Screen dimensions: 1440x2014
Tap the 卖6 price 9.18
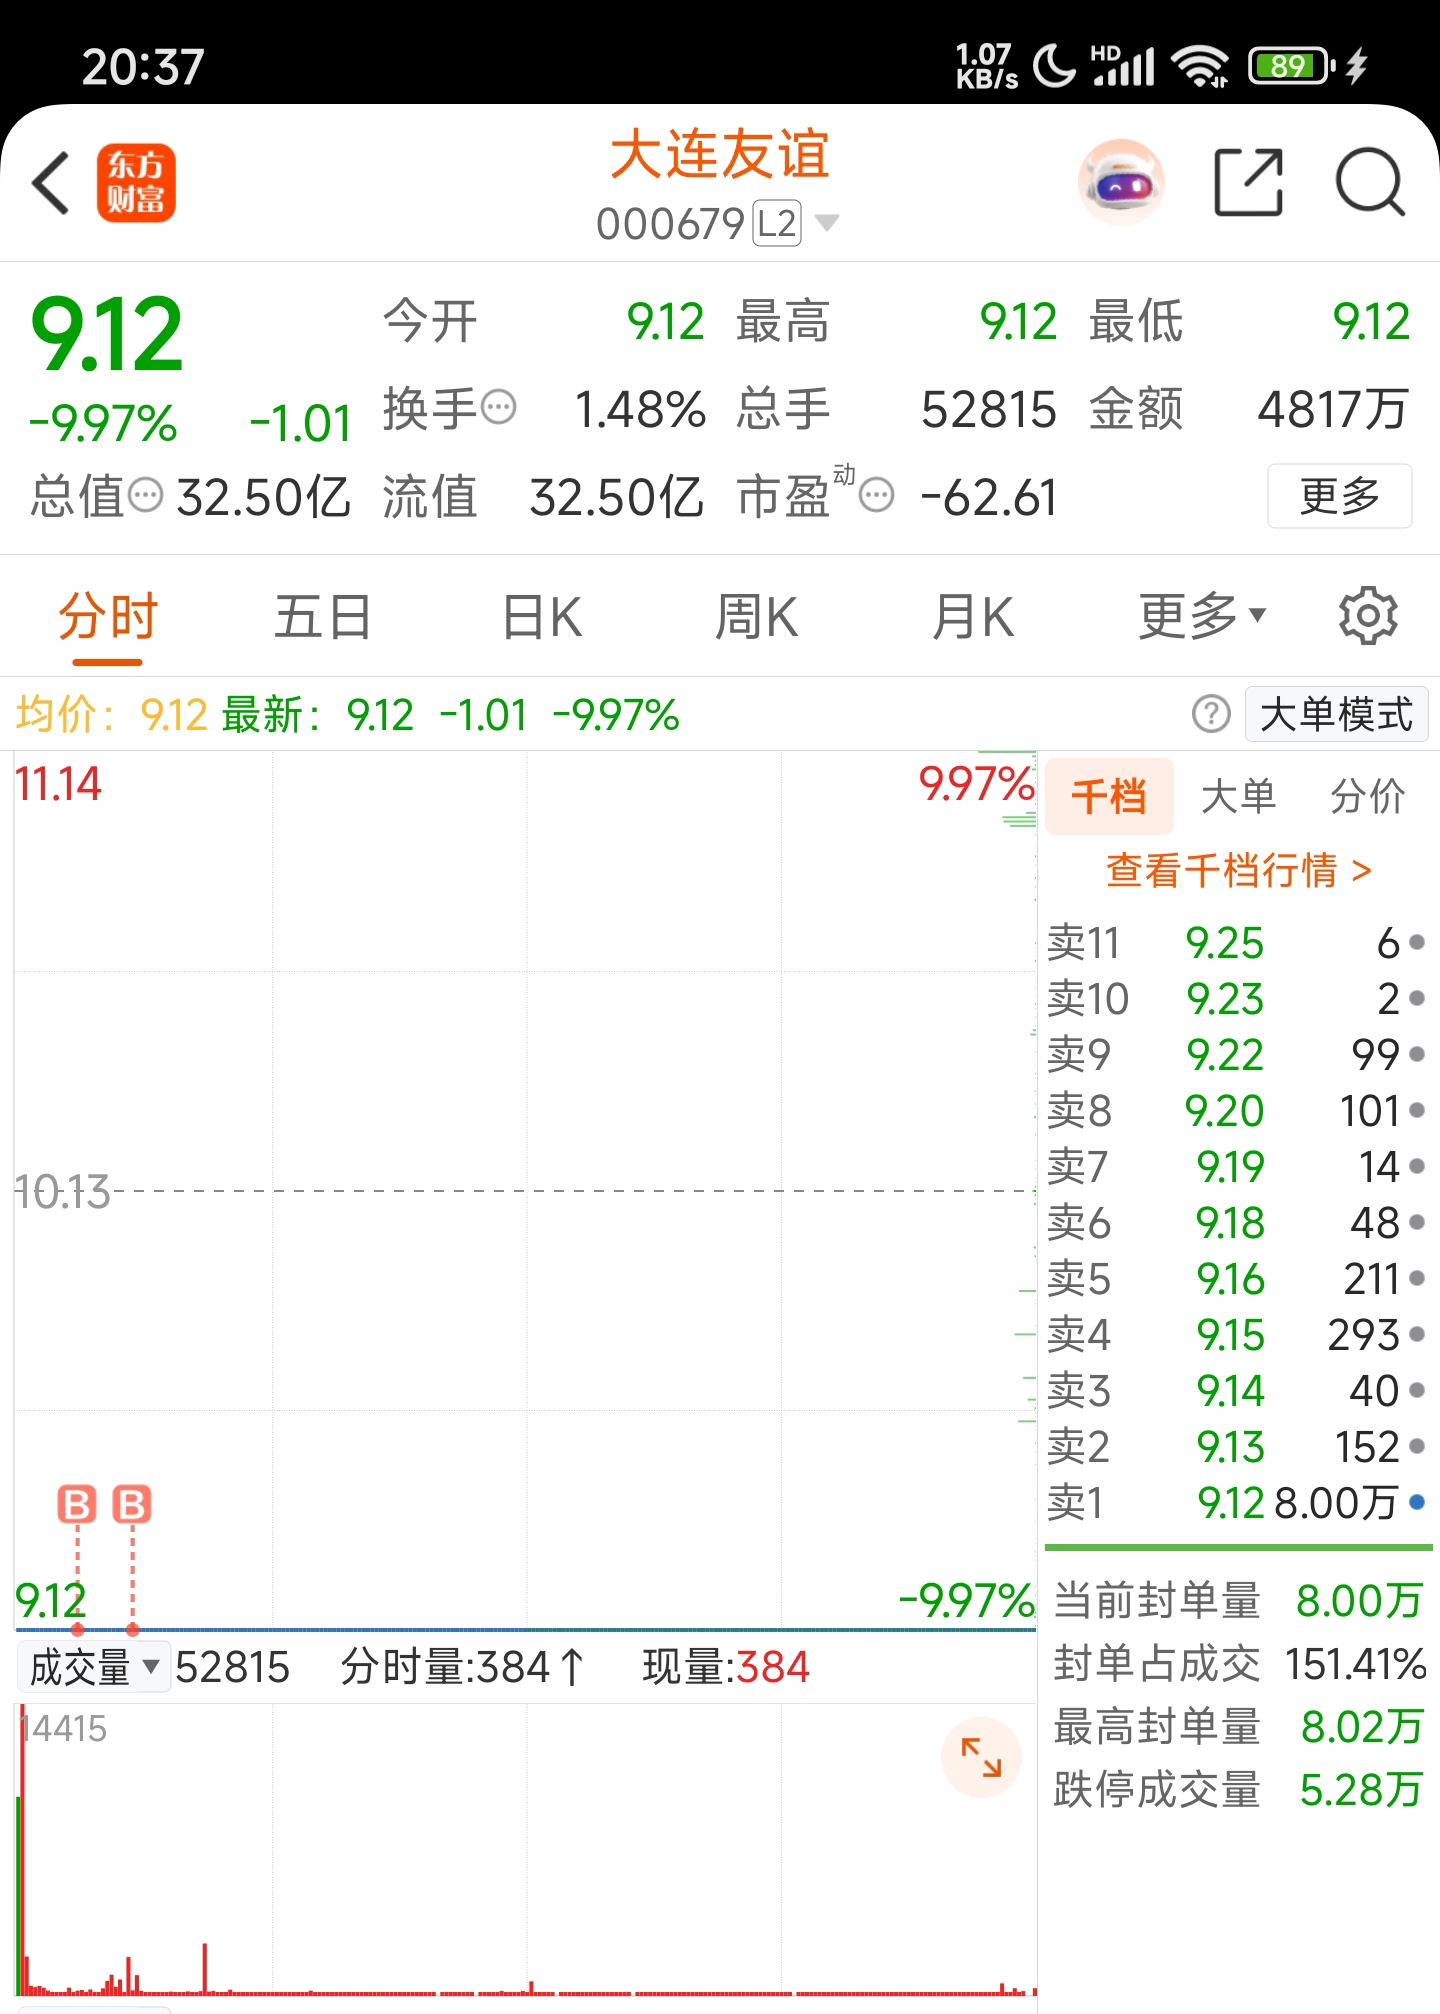1231,1222
